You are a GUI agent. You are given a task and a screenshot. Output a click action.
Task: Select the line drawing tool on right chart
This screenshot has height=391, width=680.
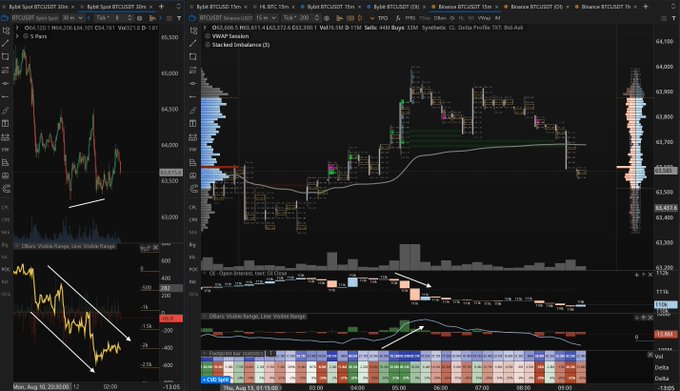click(x=193, y=43)
